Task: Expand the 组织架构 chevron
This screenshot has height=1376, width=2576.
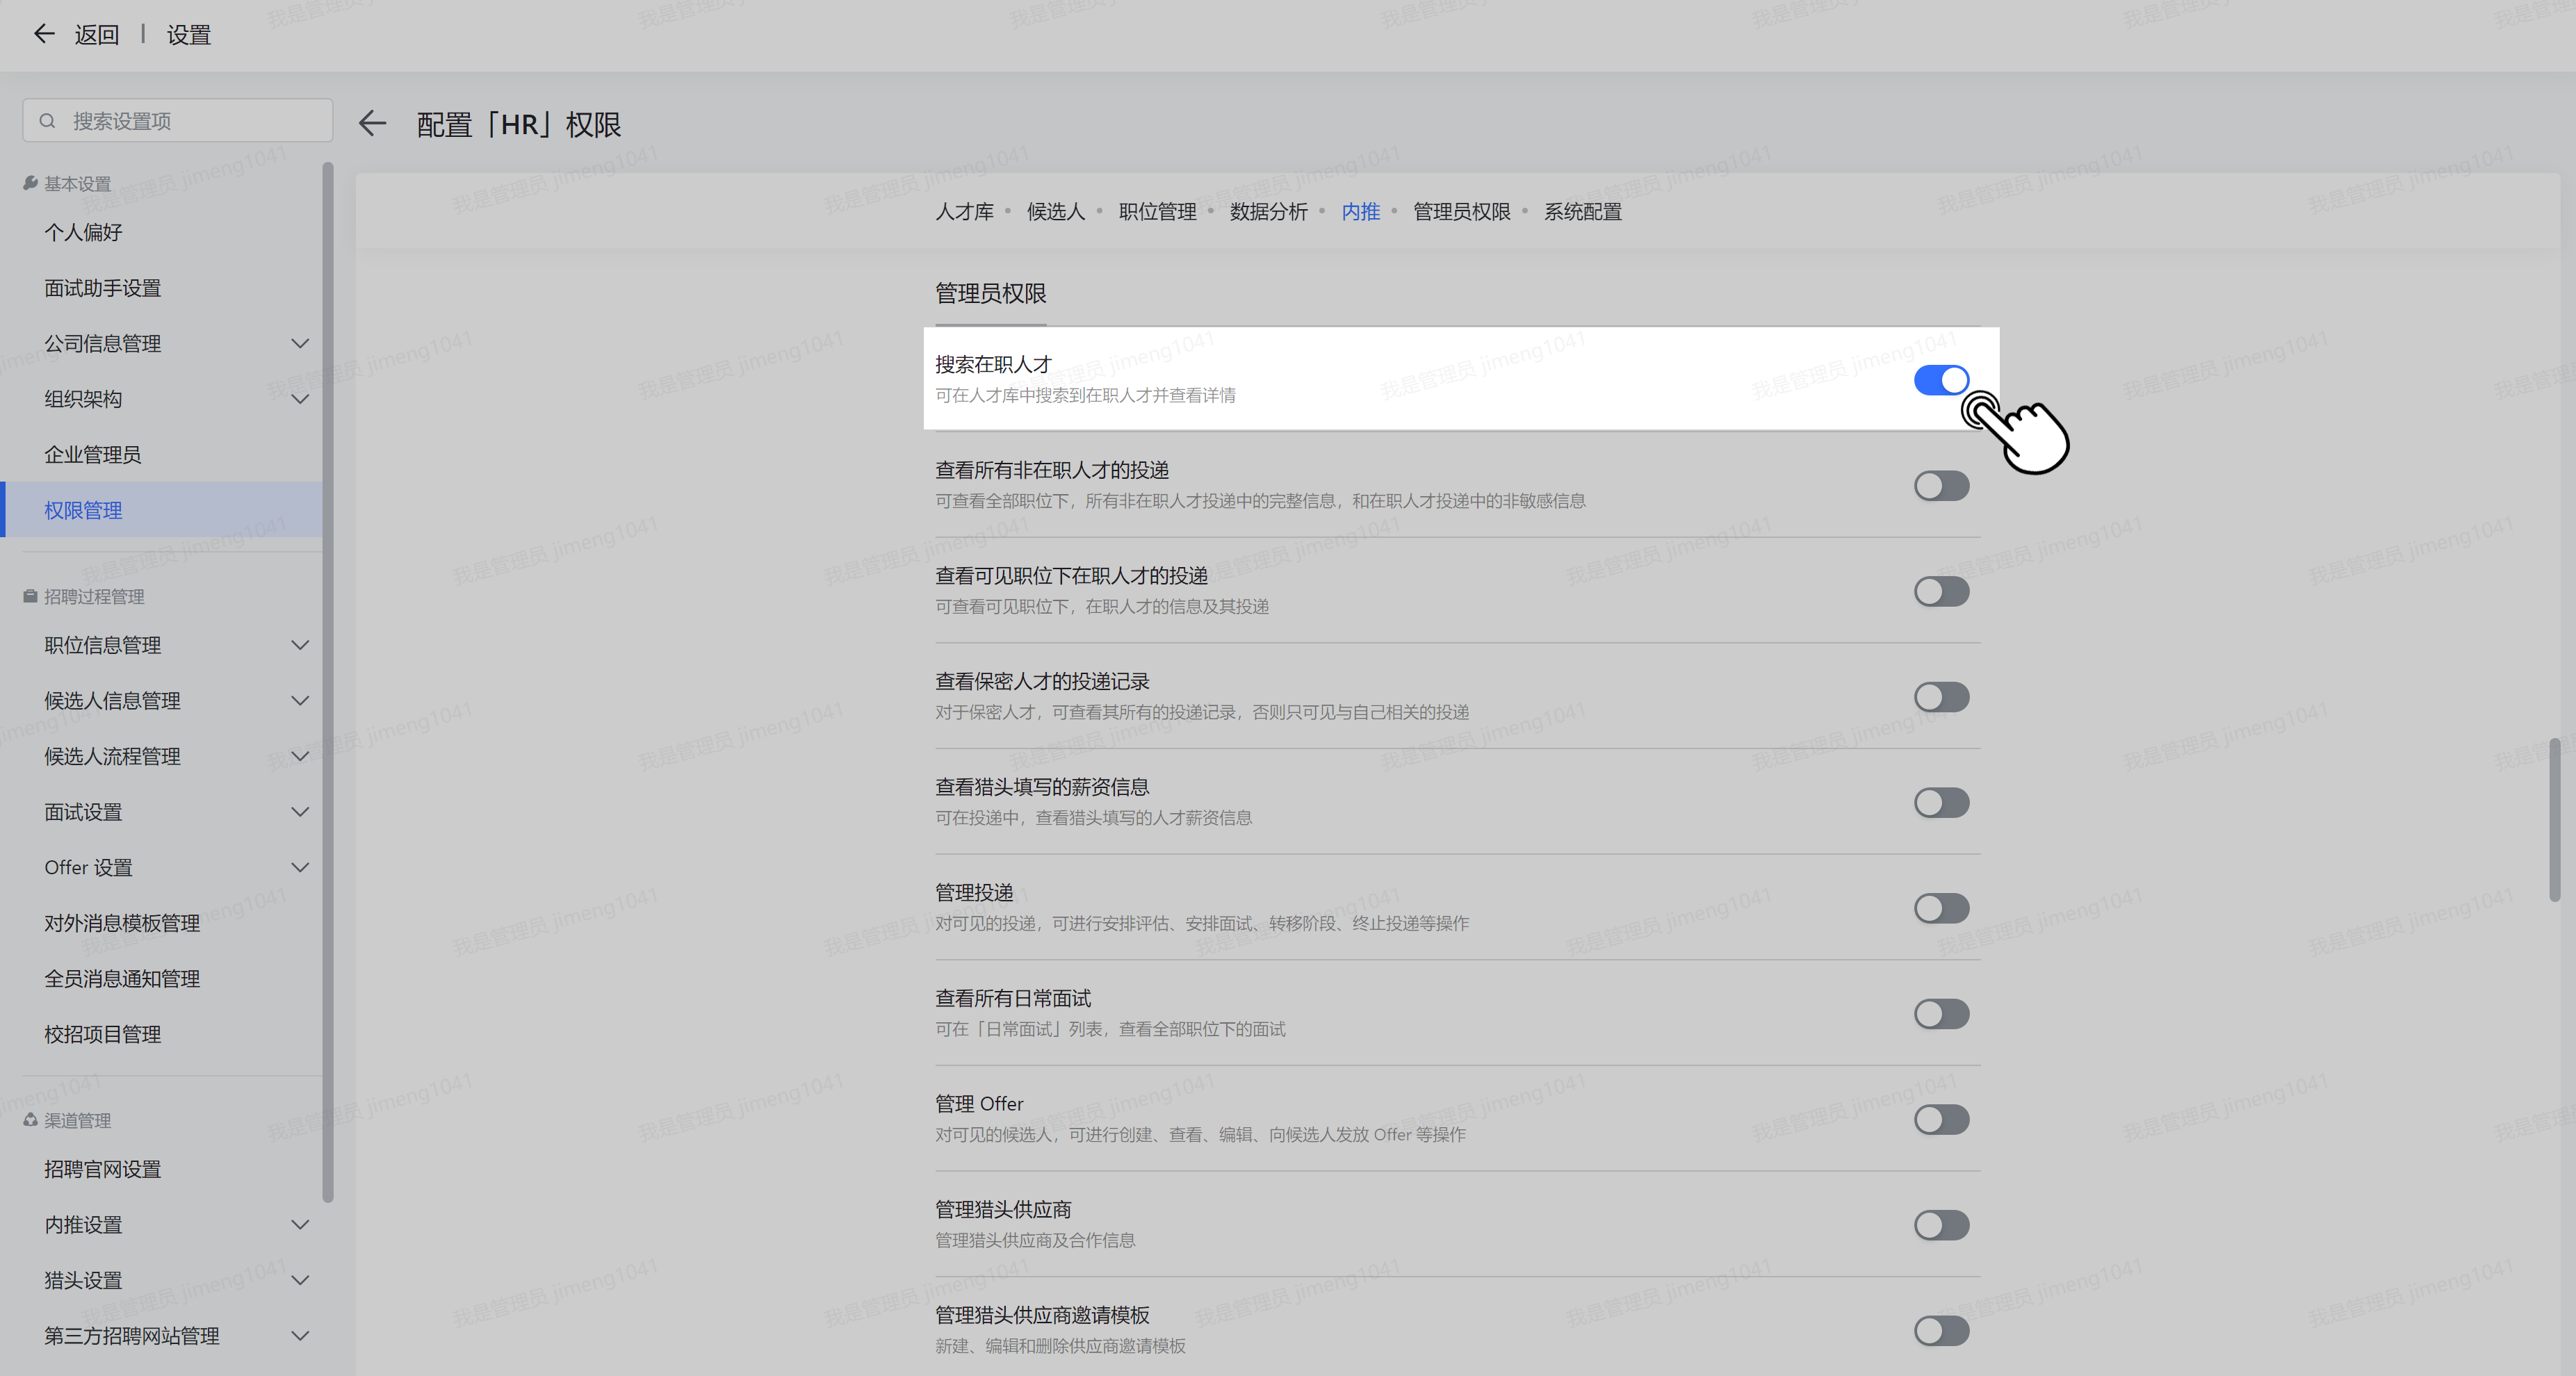Action: (300, 399)
